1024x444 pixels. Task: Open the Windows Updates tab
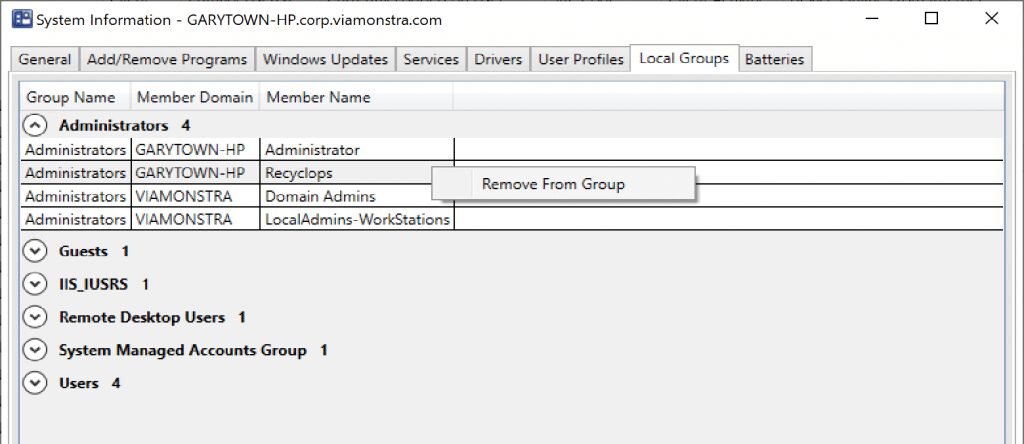point(325,60)
